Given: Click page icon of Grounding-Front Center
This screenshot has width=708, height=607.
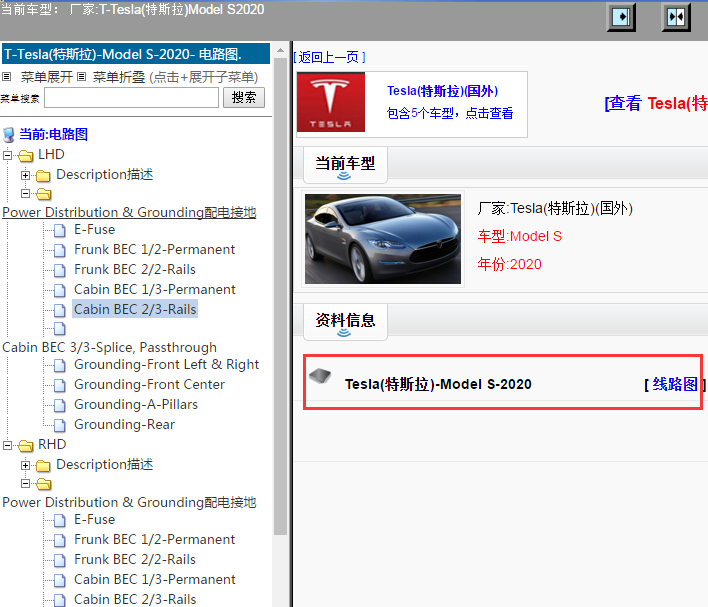Looking at the screenshot, I should [x=60, y=385].
